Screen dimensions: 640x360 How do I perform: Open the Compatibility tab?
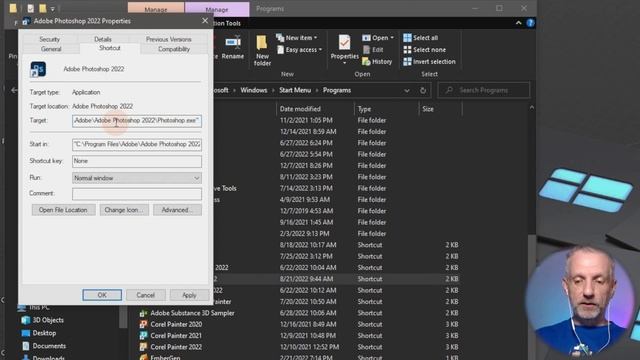174,49
